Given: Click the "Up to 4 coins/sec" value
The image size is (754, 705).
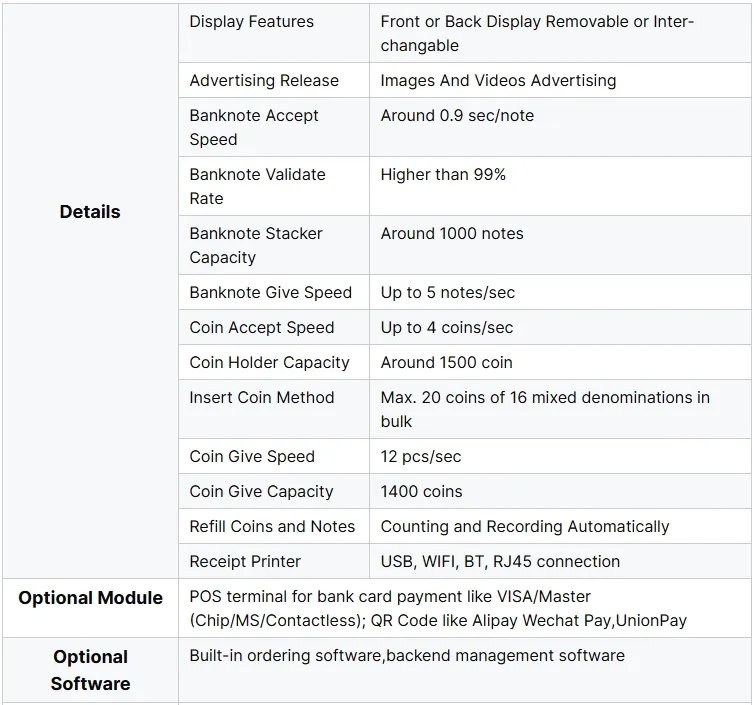Looking at the screenshot, I should 447,328.
